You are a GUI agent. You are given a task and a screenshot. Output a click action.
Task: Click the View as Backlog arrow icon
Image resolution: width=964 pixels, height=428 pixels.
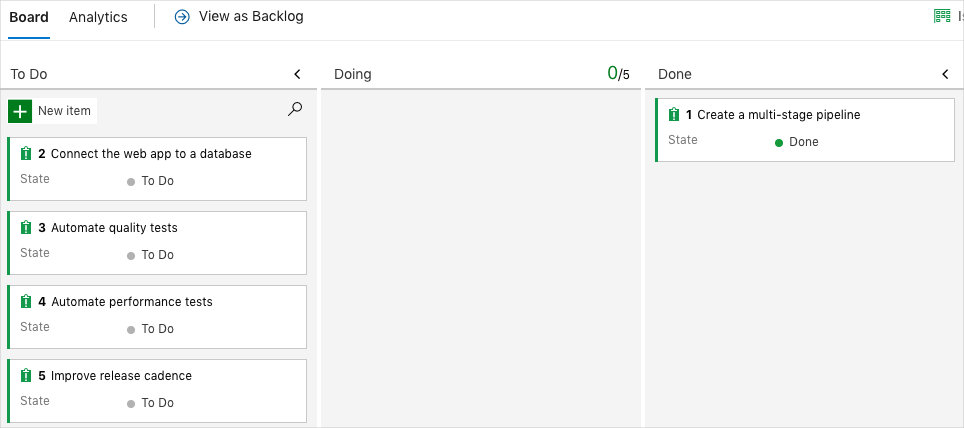(x=182, y=17)
